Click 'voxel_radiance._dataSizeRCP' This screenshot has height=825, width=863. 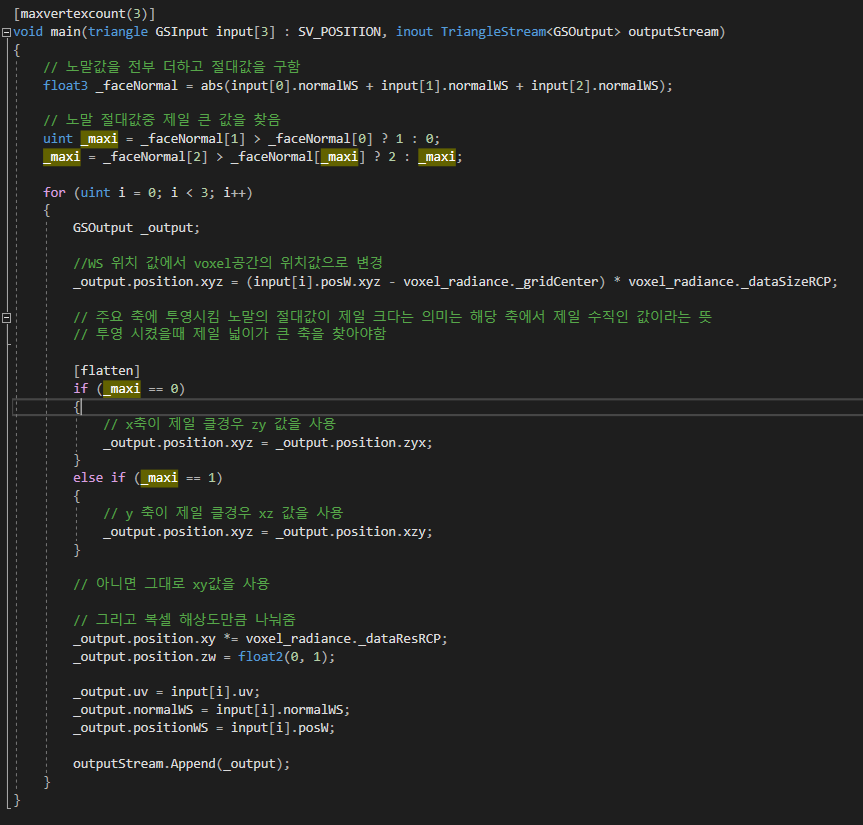tap(729, 282)
